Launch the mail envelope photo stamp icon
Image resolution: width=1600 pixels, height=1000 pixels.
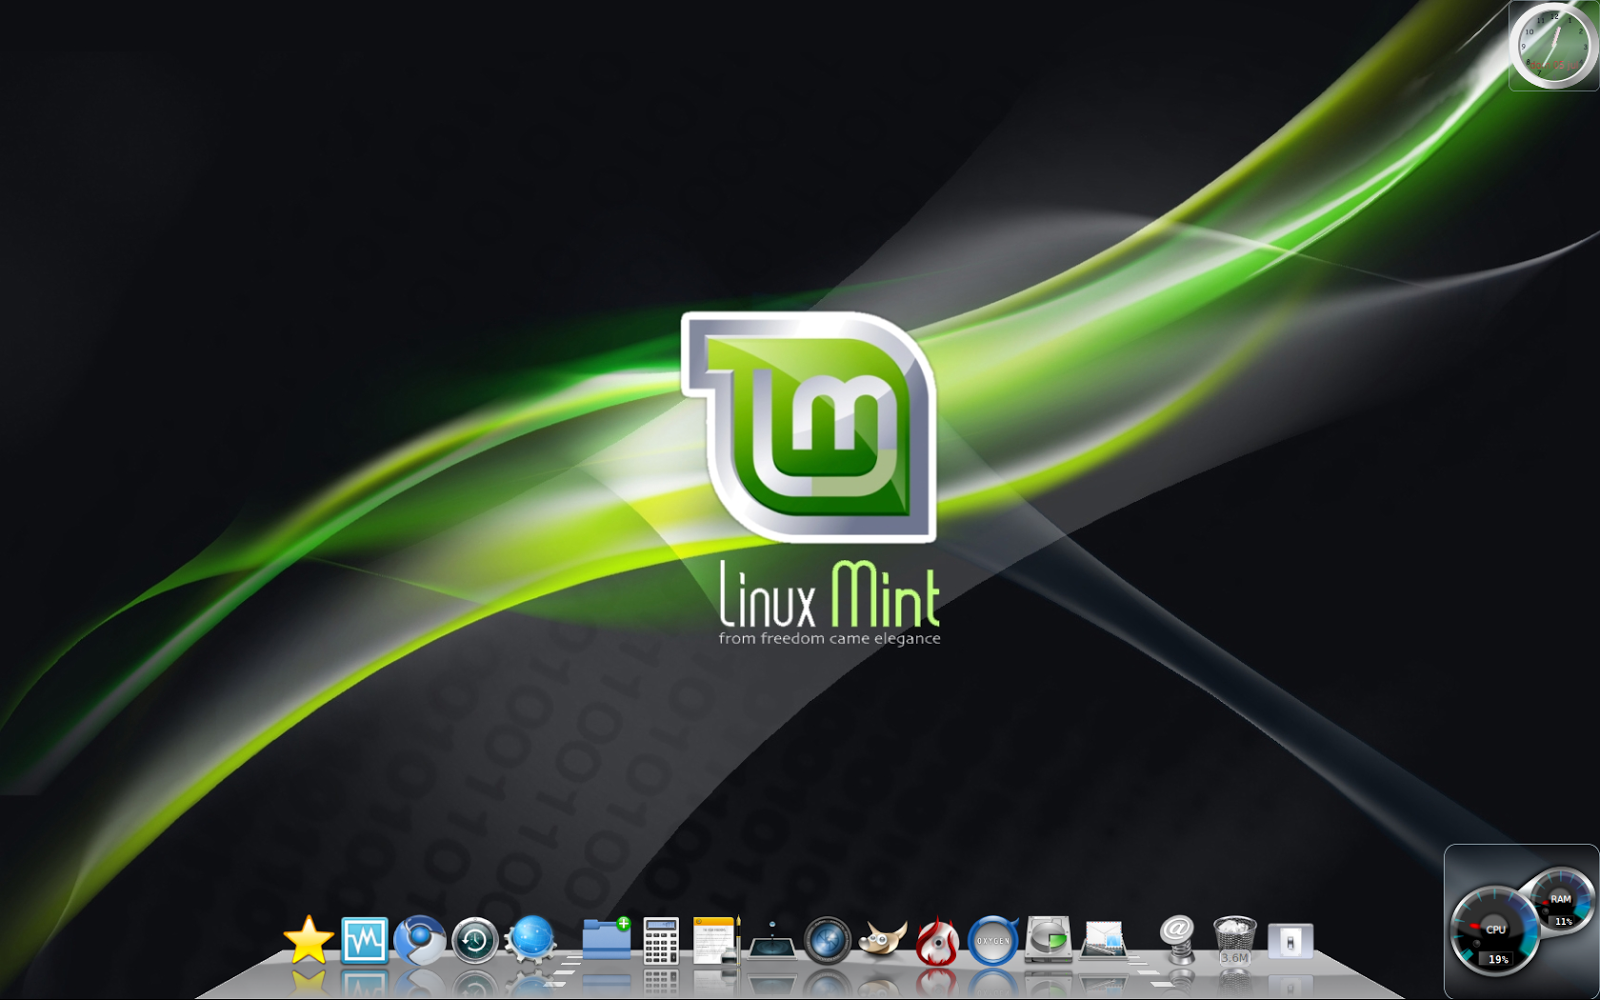coord(1104,941)
